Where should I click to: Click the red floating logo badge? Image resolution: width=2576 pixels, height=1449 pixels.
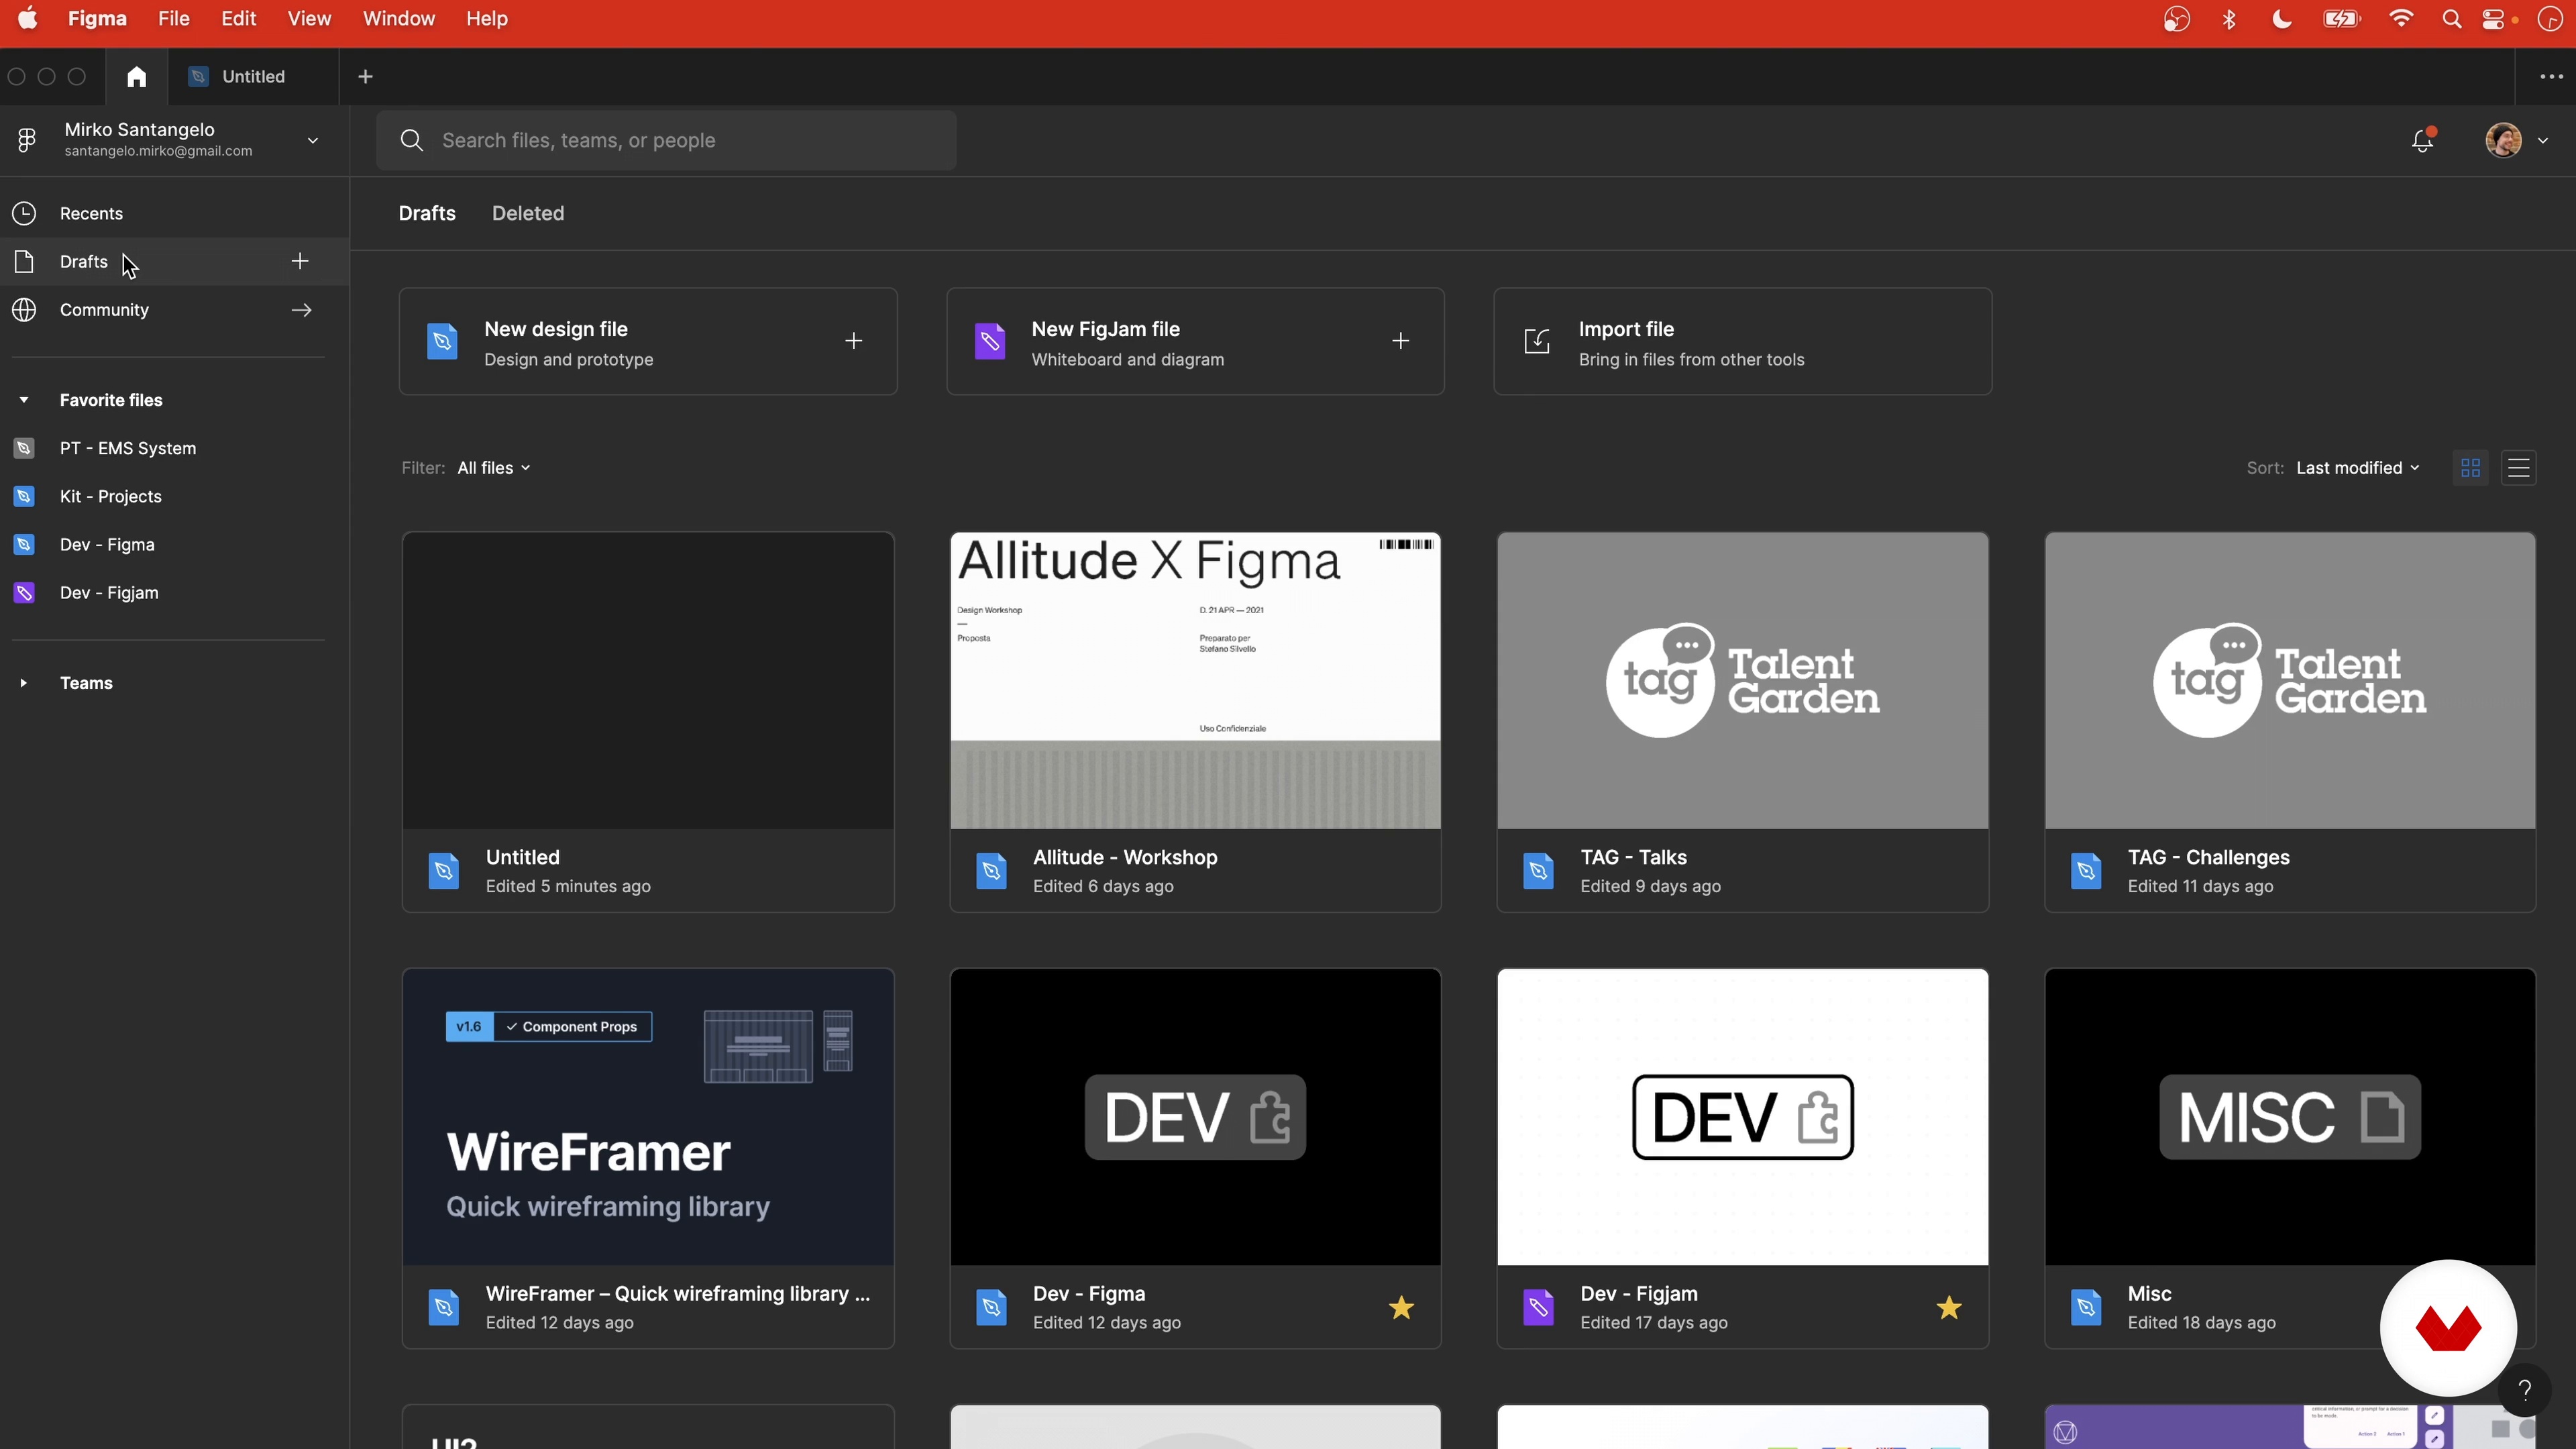pyautogui.click(x=2448, y=1328)
